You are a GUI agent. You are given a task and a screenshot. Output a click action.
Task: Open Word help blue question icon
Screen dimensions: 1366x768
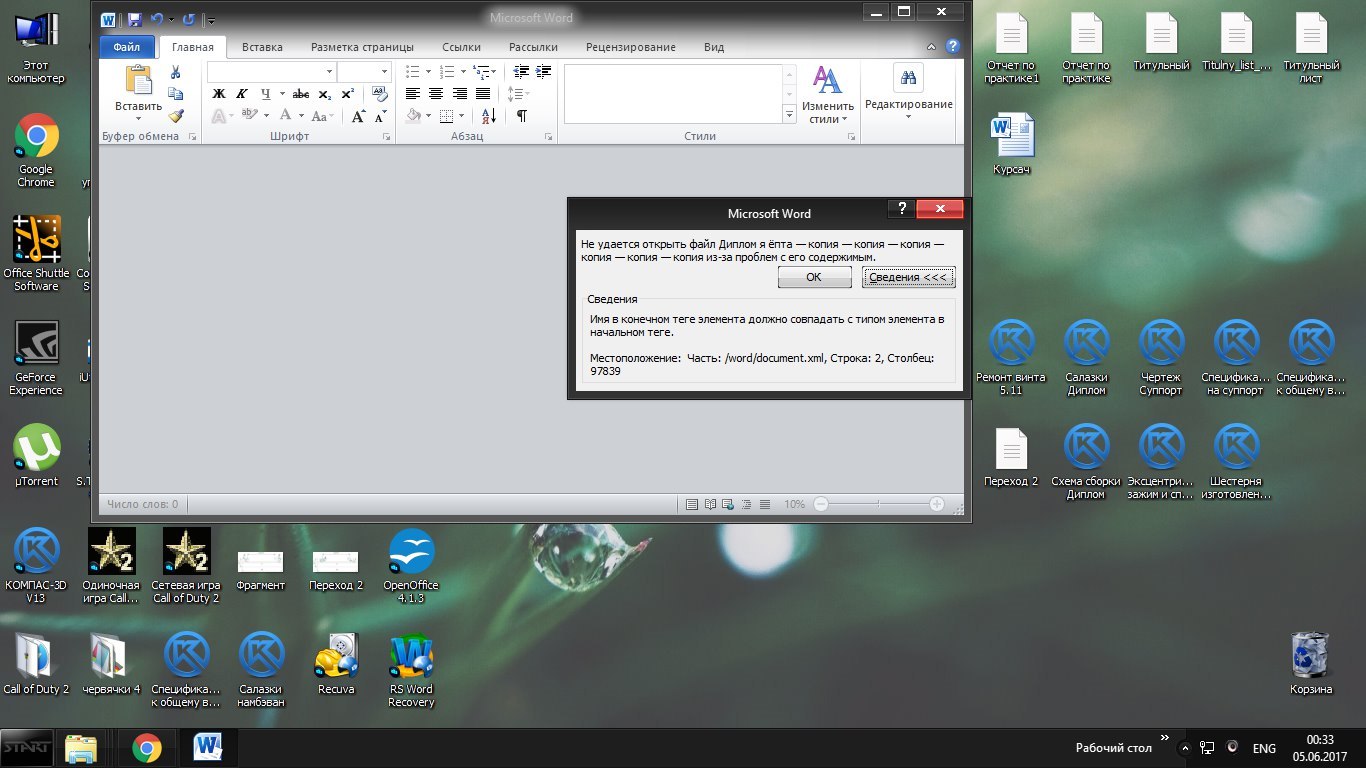(952, 47)
